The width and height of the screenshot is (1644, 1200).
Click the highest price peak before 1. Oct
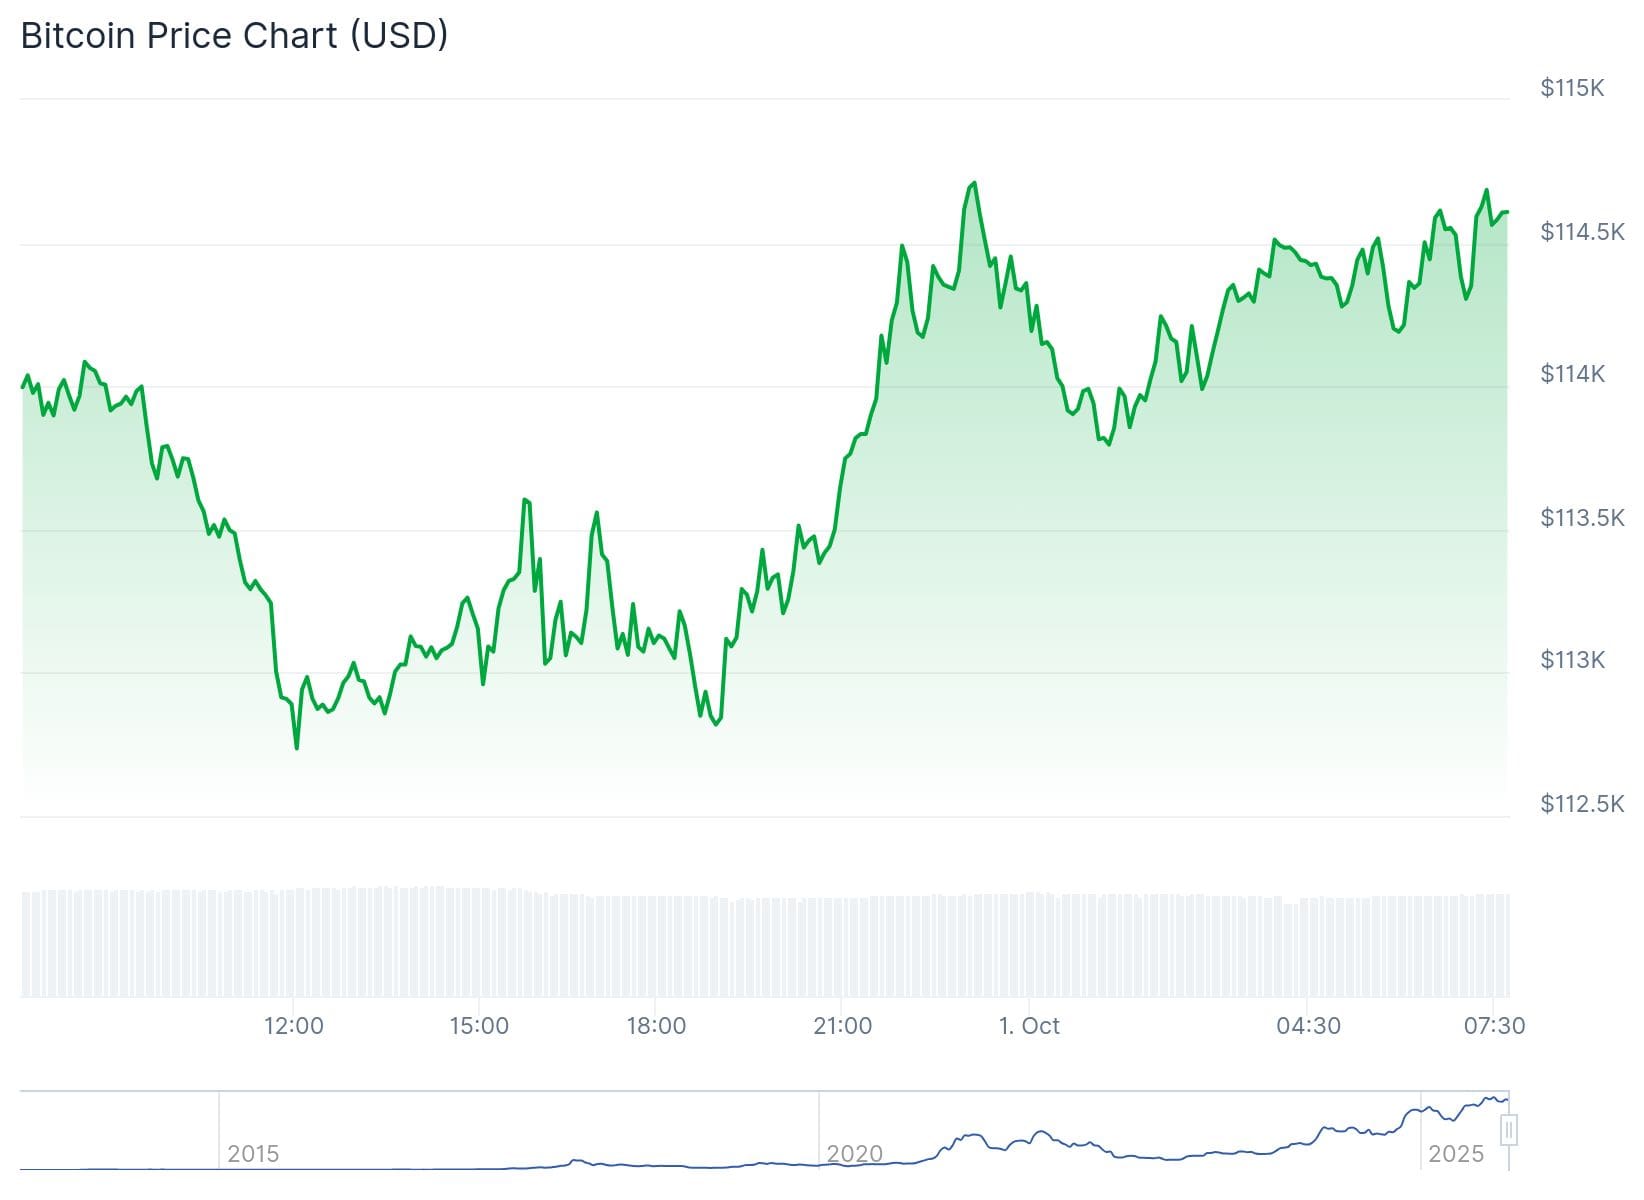[x=974, y=183]
